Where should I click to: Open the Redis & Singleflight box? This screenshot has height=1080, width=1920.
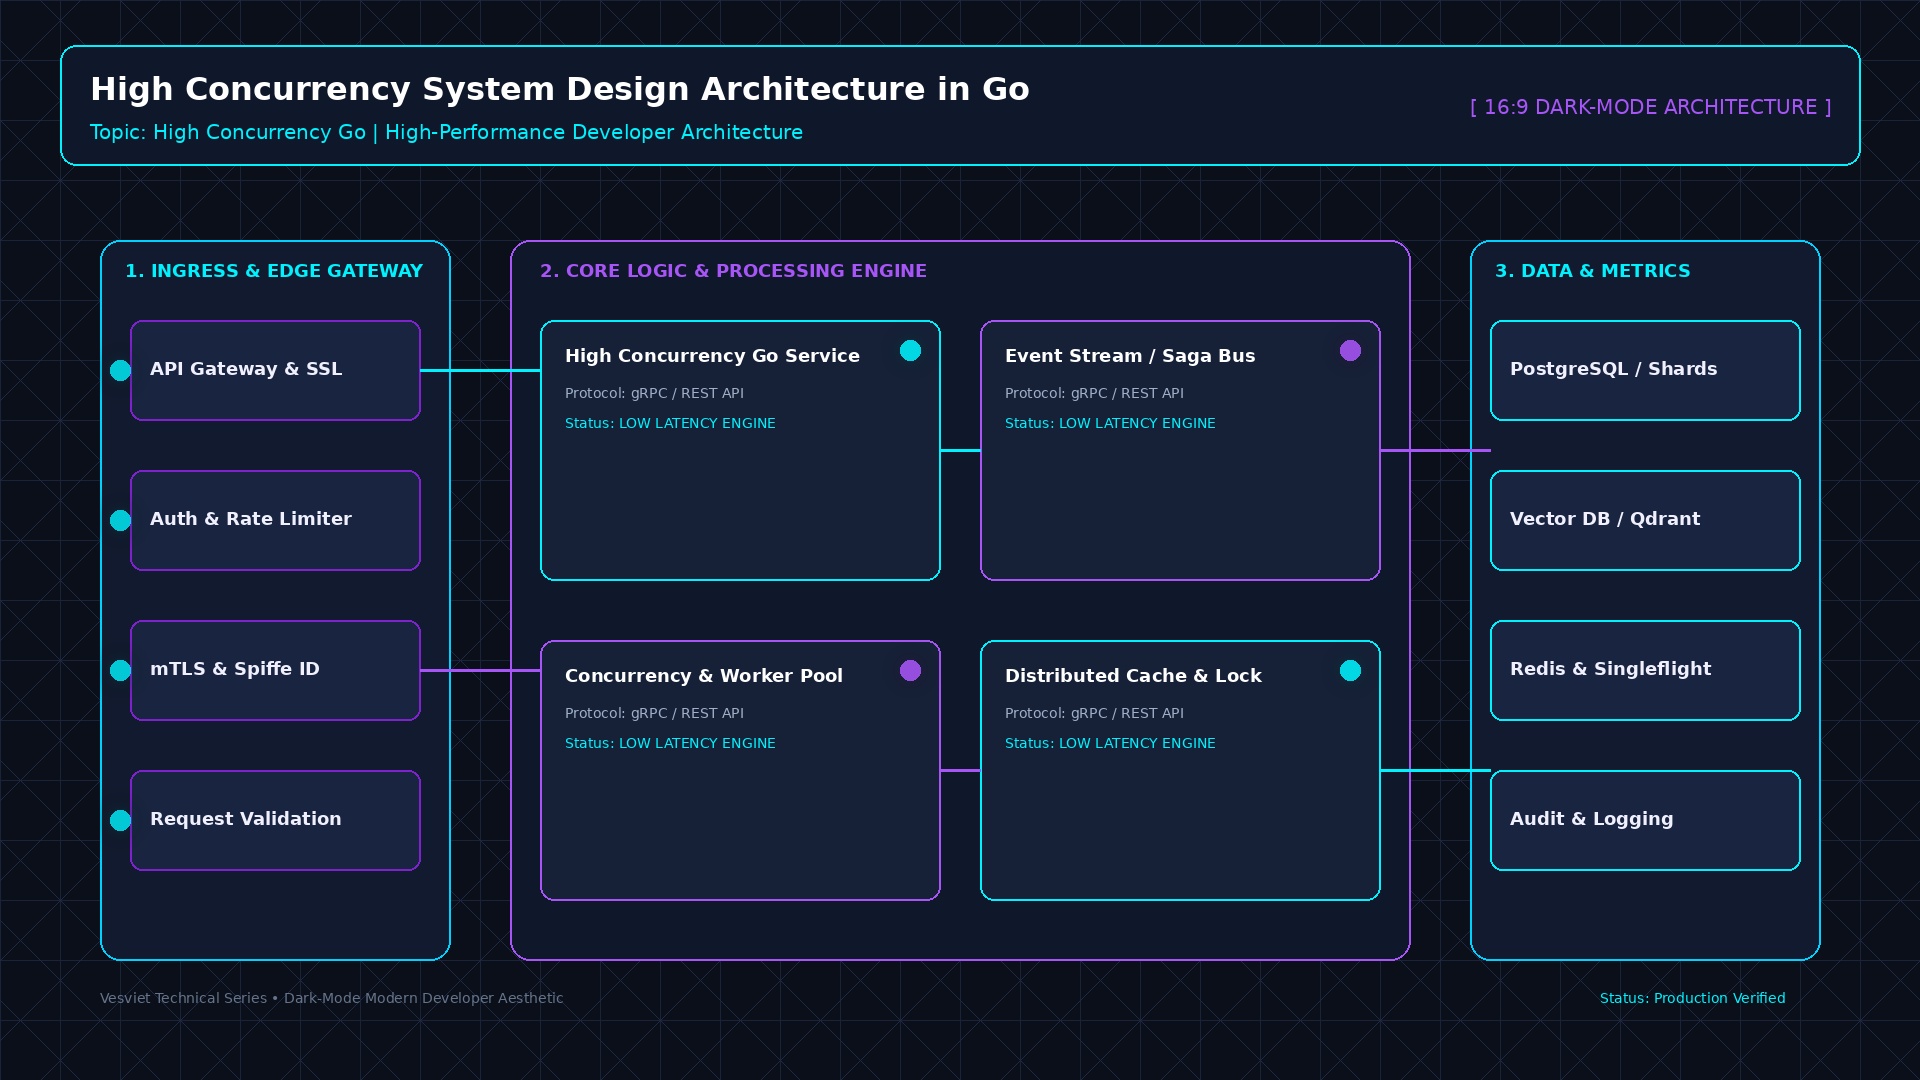(1645, 670)
